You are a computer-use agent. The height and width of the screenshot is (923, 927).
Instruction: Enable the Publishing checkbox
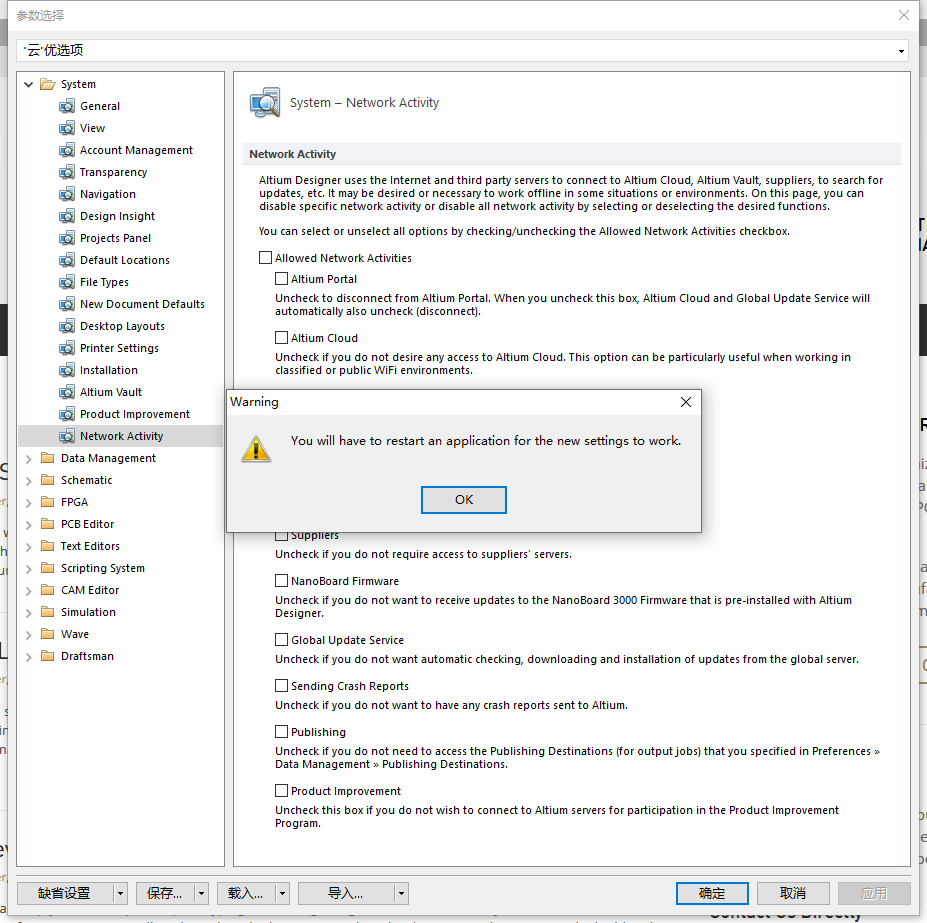(x=281, y=732)
